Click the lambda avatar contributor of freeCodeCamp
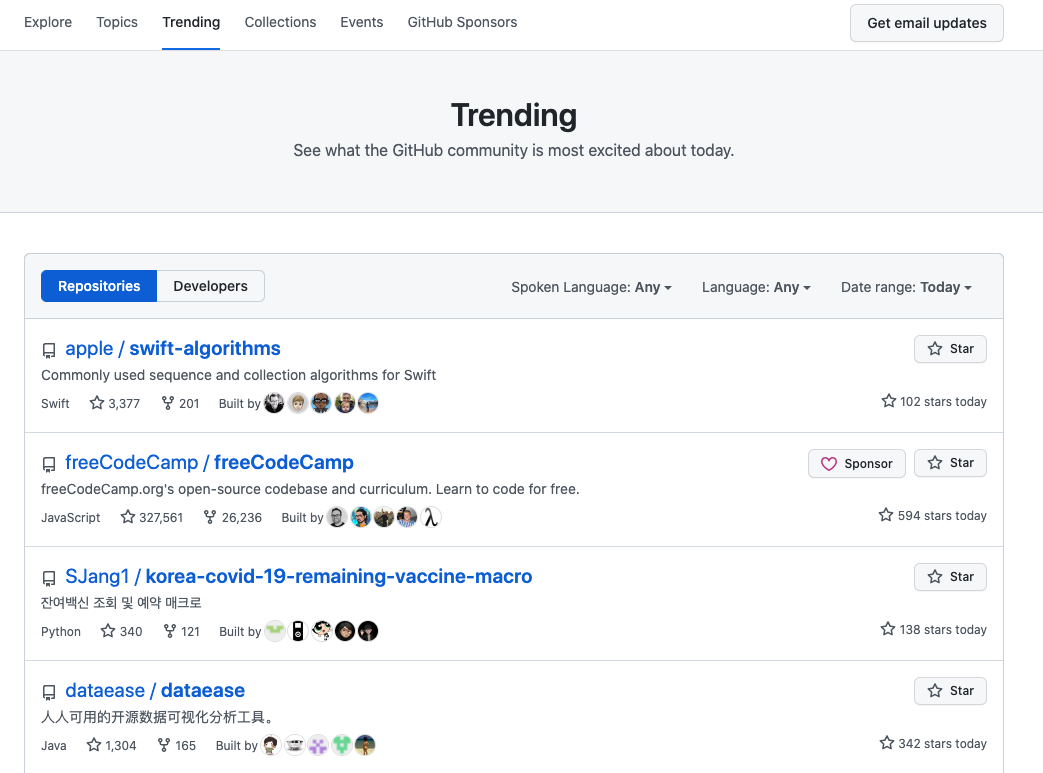 click(x=431, y=518)
